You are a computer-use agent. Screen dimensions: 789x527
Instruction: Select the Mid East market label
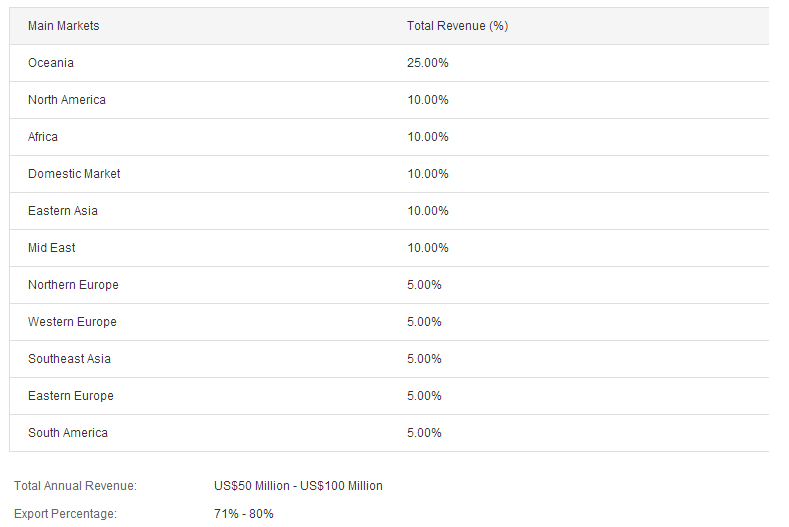coord(52,248)
